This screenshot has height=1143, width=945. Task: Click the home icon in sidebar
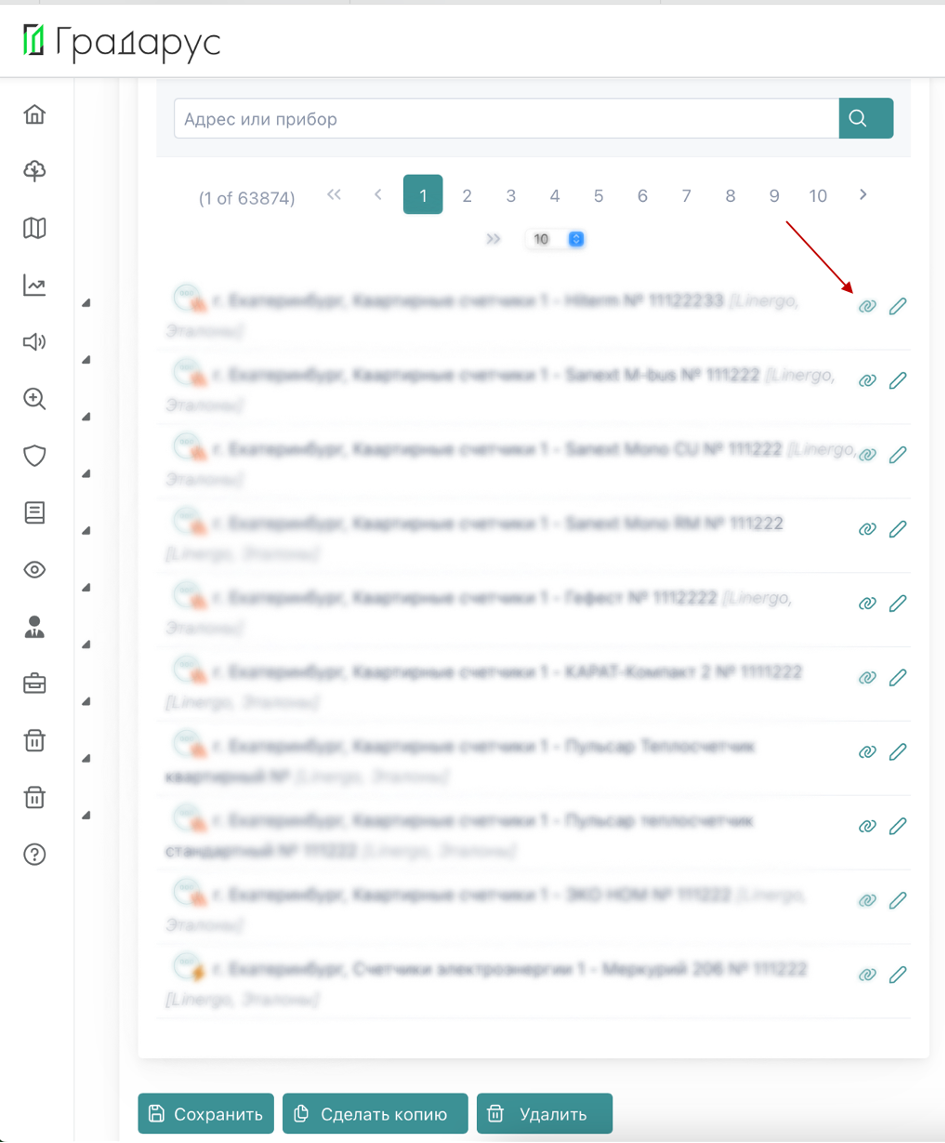(x=35, y=114)
